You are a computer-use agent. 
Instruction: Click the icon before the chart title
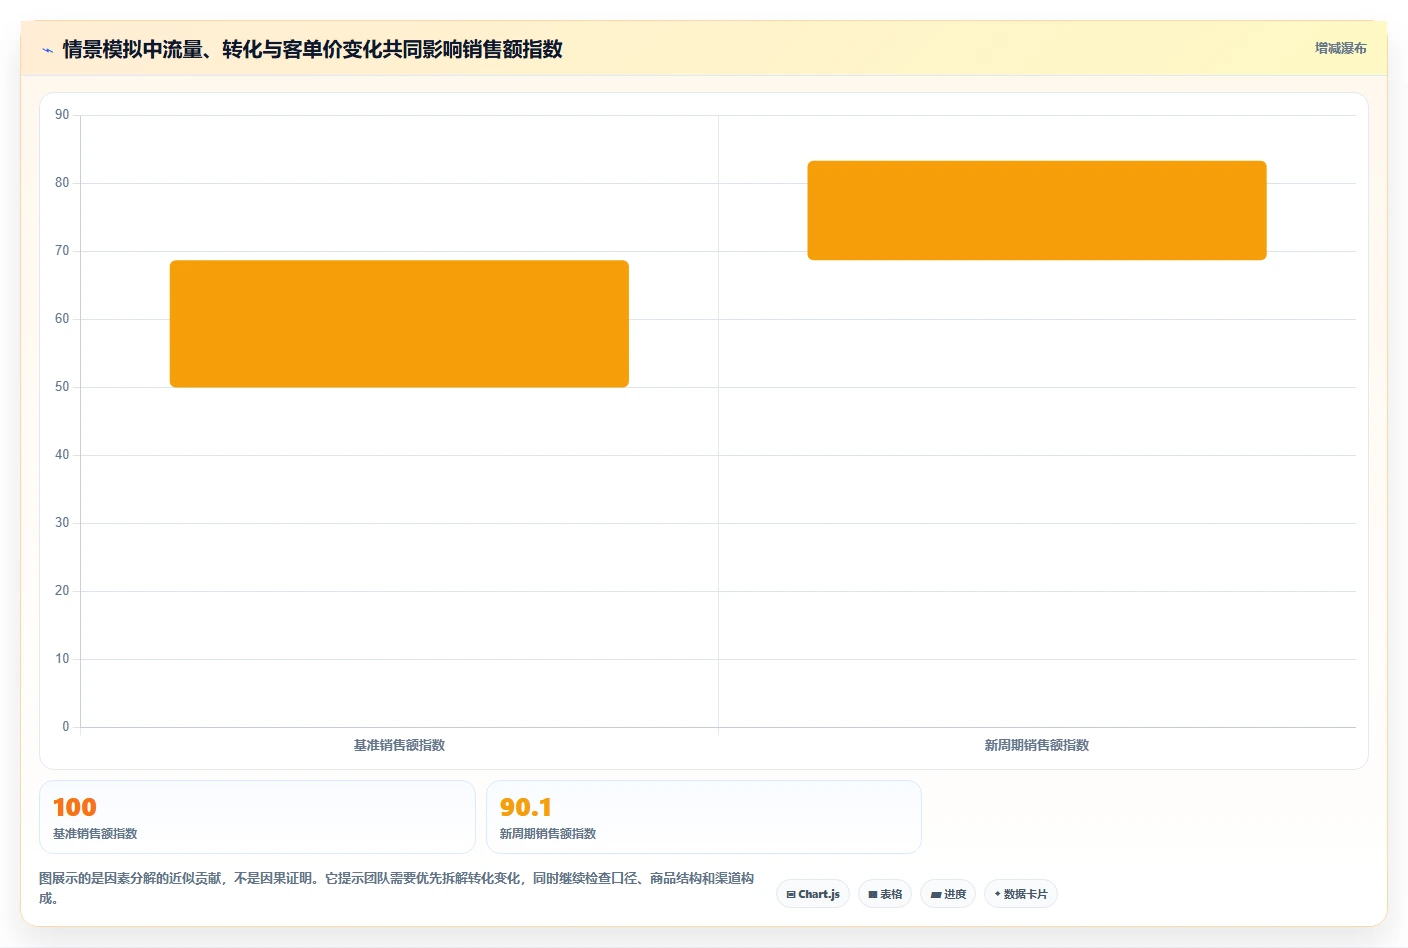(47, 50)
